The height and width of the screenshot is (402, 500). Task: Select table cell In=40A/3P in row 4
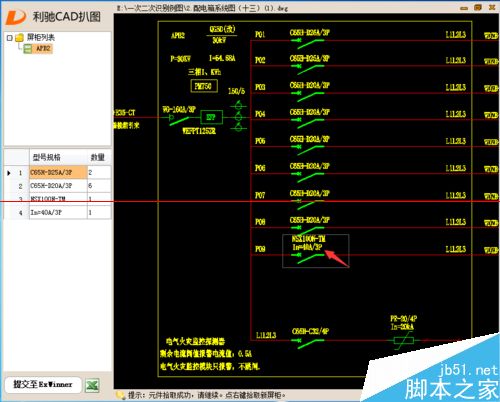pyautogui.click(x=58, y=212)
